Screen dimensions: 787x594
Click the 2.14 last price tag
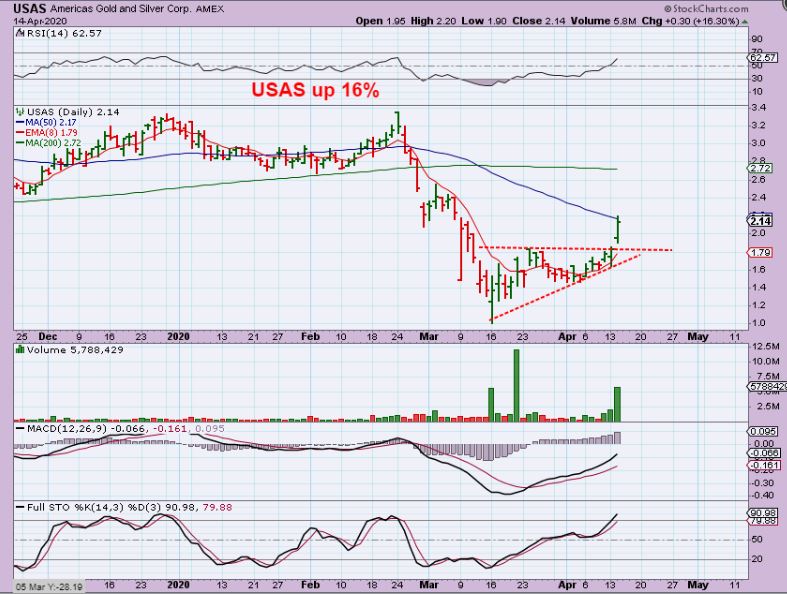coord(759,220)
